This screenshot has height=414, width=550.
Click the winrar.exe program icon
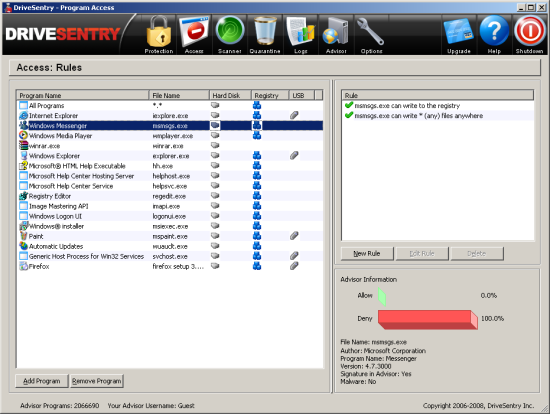pyautogui.click(x=24, y=146)
